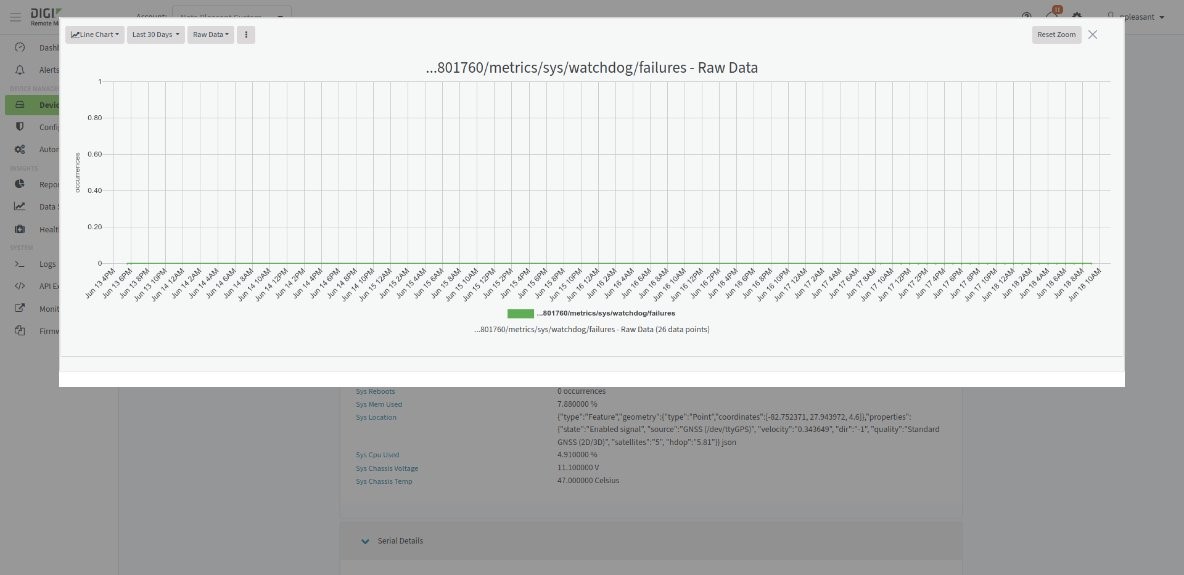Click the occurrences y-axis label
This screenshot has width=1184, height=575.
coord(78,172)
